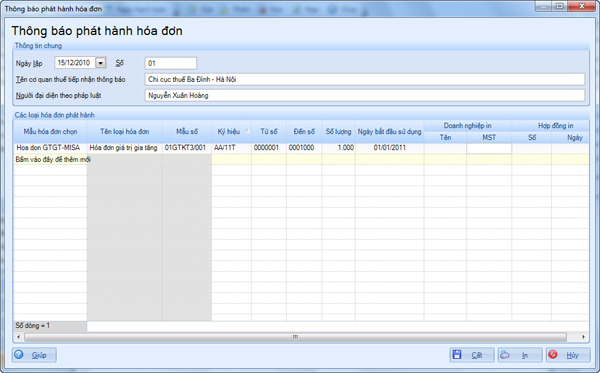Select the Hoa don GTGT-MISA cell
Screen dimensions: 600x373
(x=50, y=148)
